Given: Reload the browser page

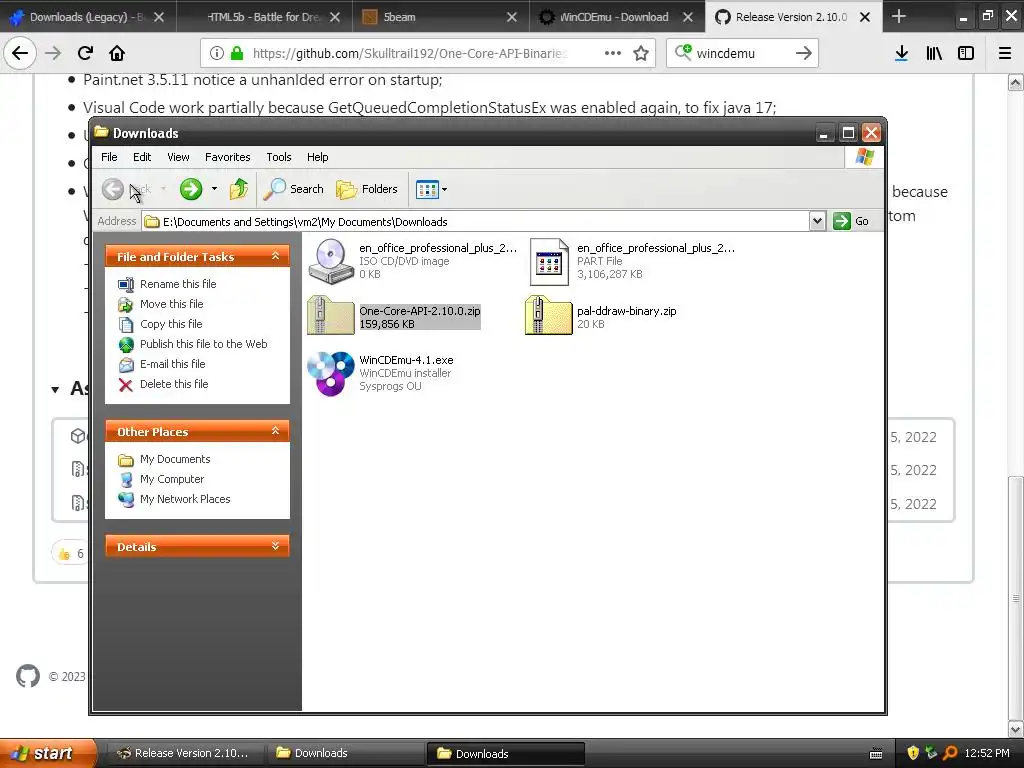Looking at the screenshot, I should (85, 53).
